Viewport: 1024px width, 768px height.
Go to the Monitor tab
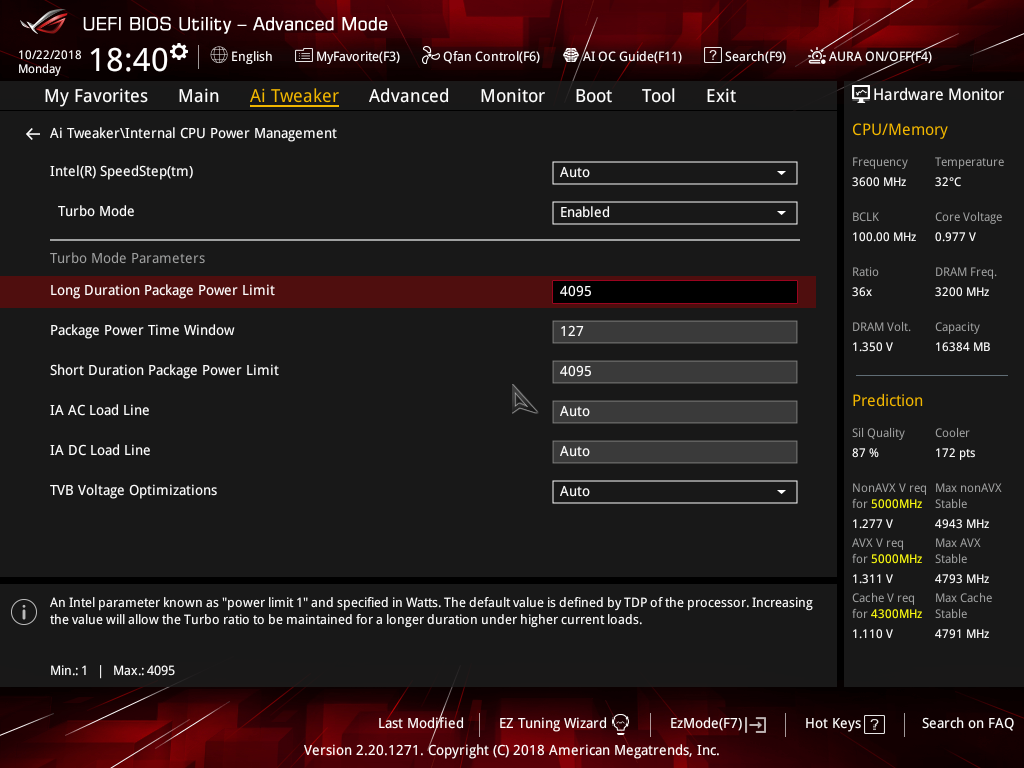(513, 96)
